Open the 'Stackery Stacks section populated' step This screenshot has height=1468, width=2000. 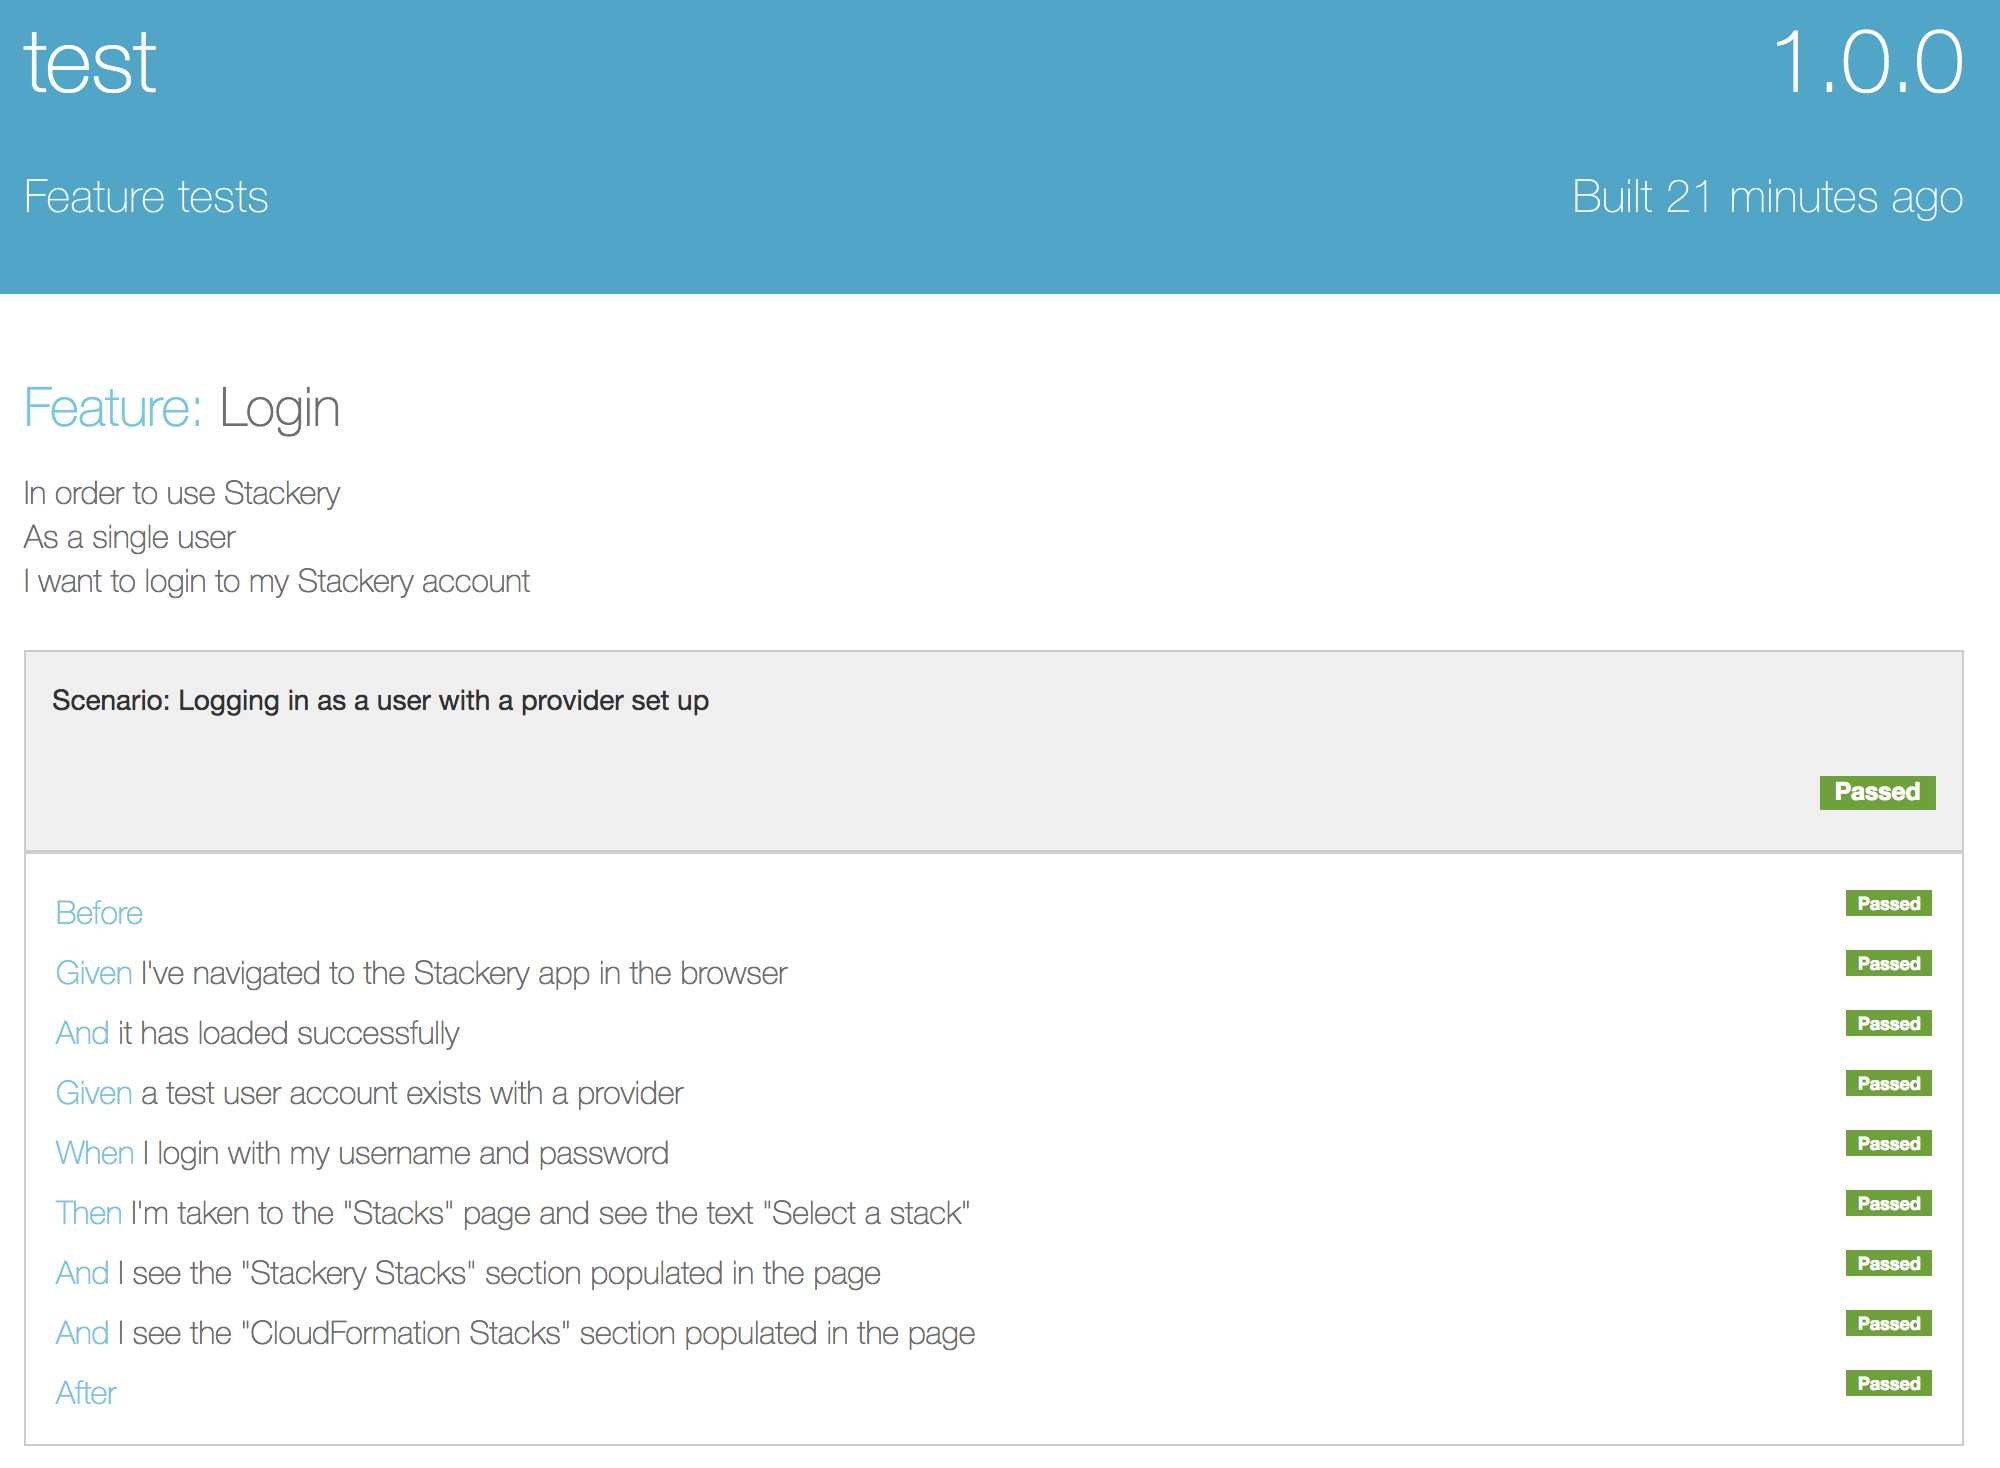pos(468,1273)
